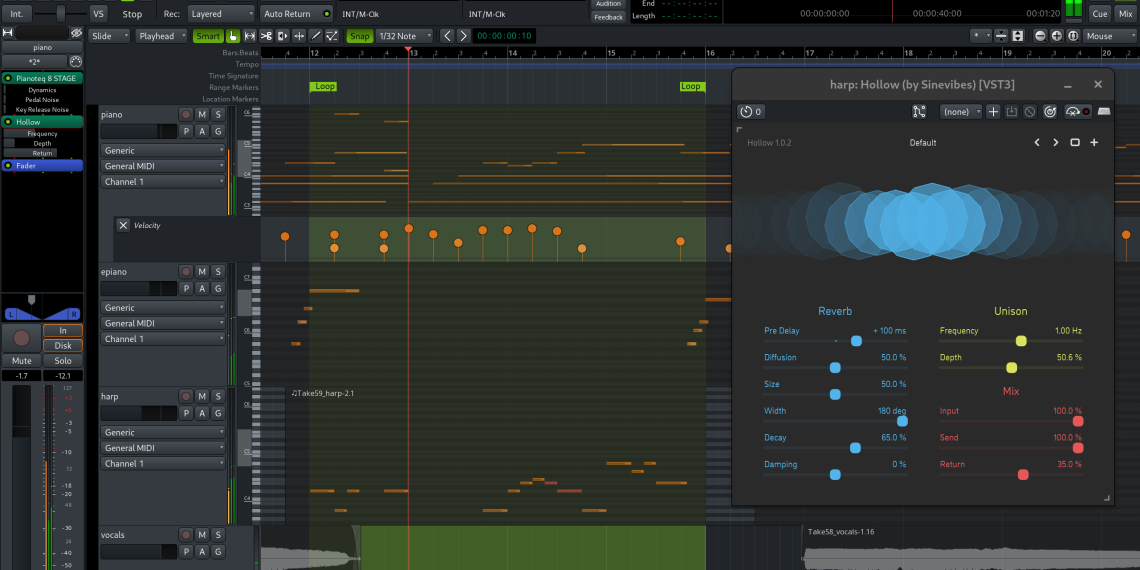Click the Auto Return button

[x=296, y=14]
